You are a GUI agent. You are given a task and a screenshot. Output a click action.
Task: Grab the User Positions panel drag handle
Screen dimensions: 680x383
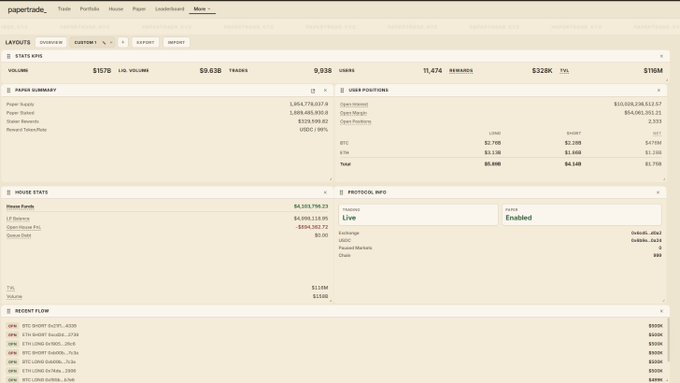(342, 90)
